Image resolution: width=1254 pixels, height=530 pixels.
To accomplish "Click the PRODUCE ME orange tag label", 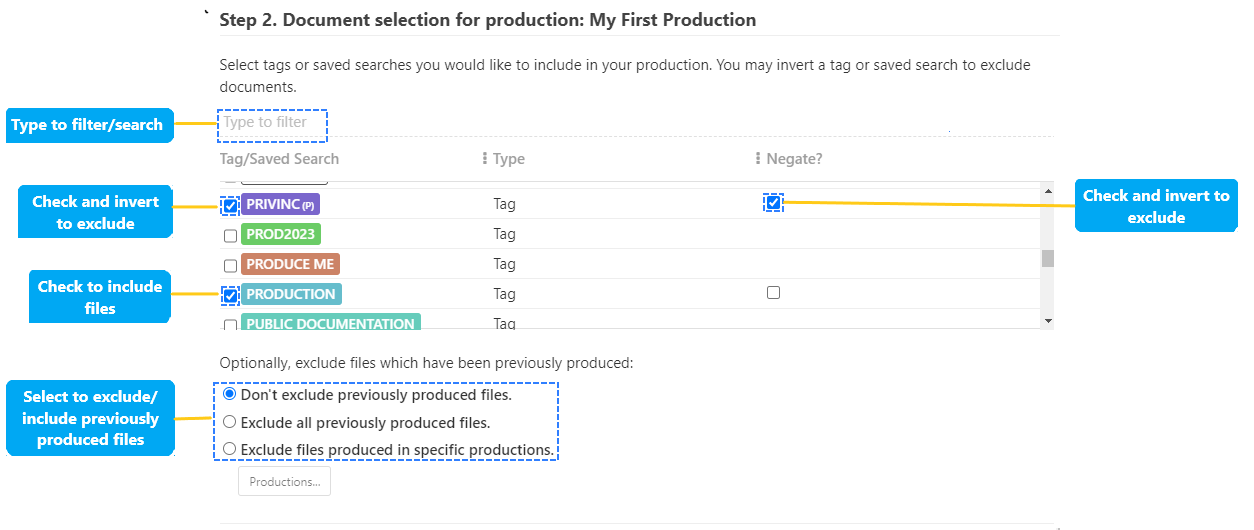I will coord(290,264).
